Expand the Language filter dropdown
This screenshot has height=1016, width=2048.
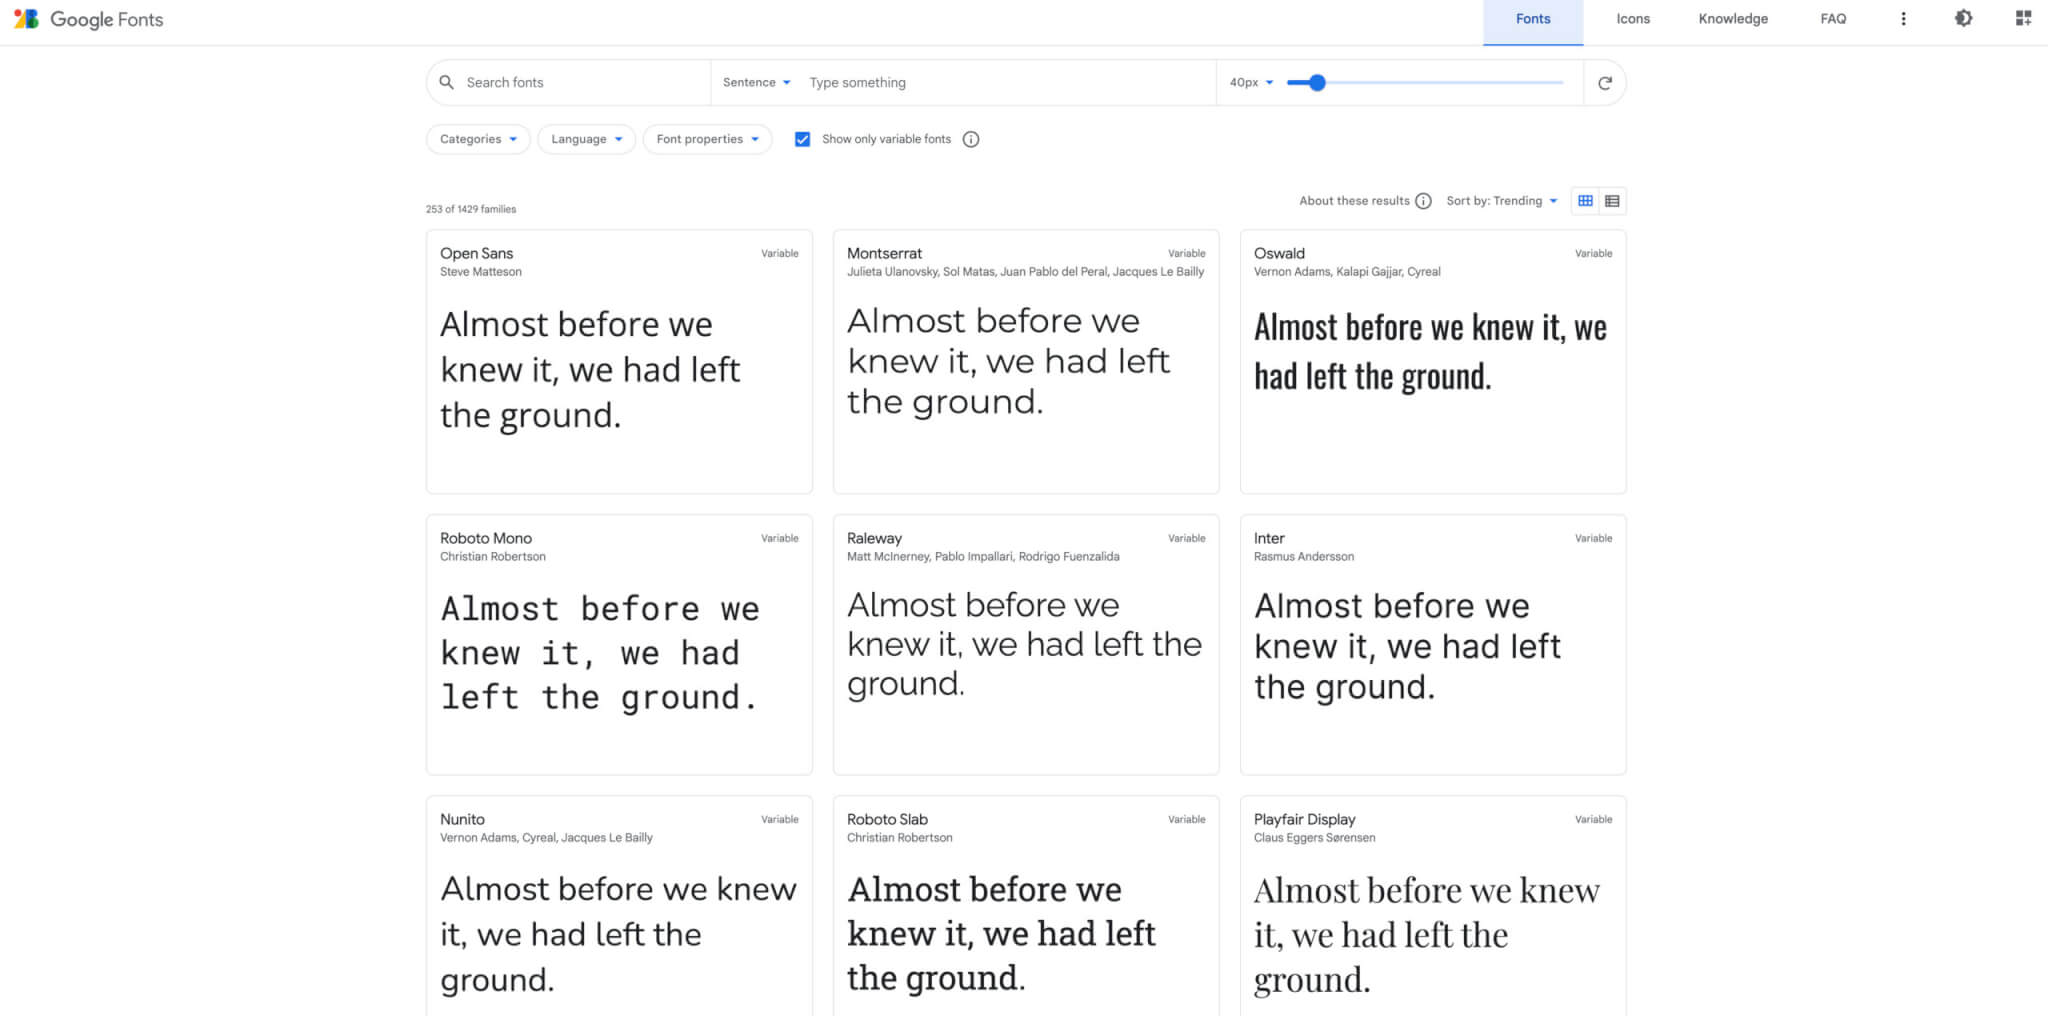click(x=586, y=139)
